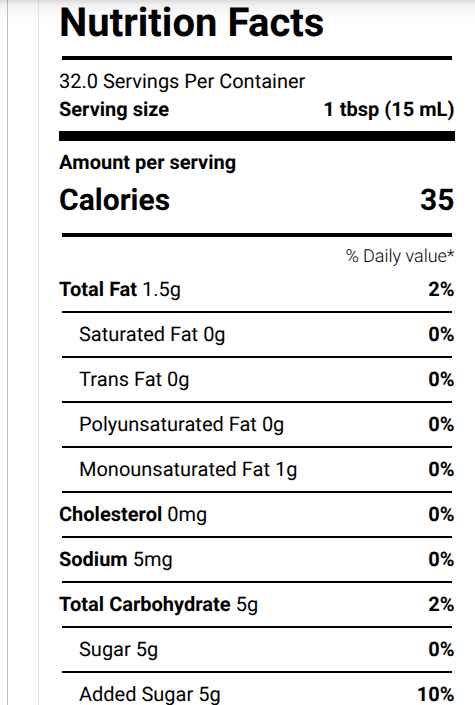Click the Trans Fat 0g row
This screenshot has height=705, width=475.
point(257,379)
